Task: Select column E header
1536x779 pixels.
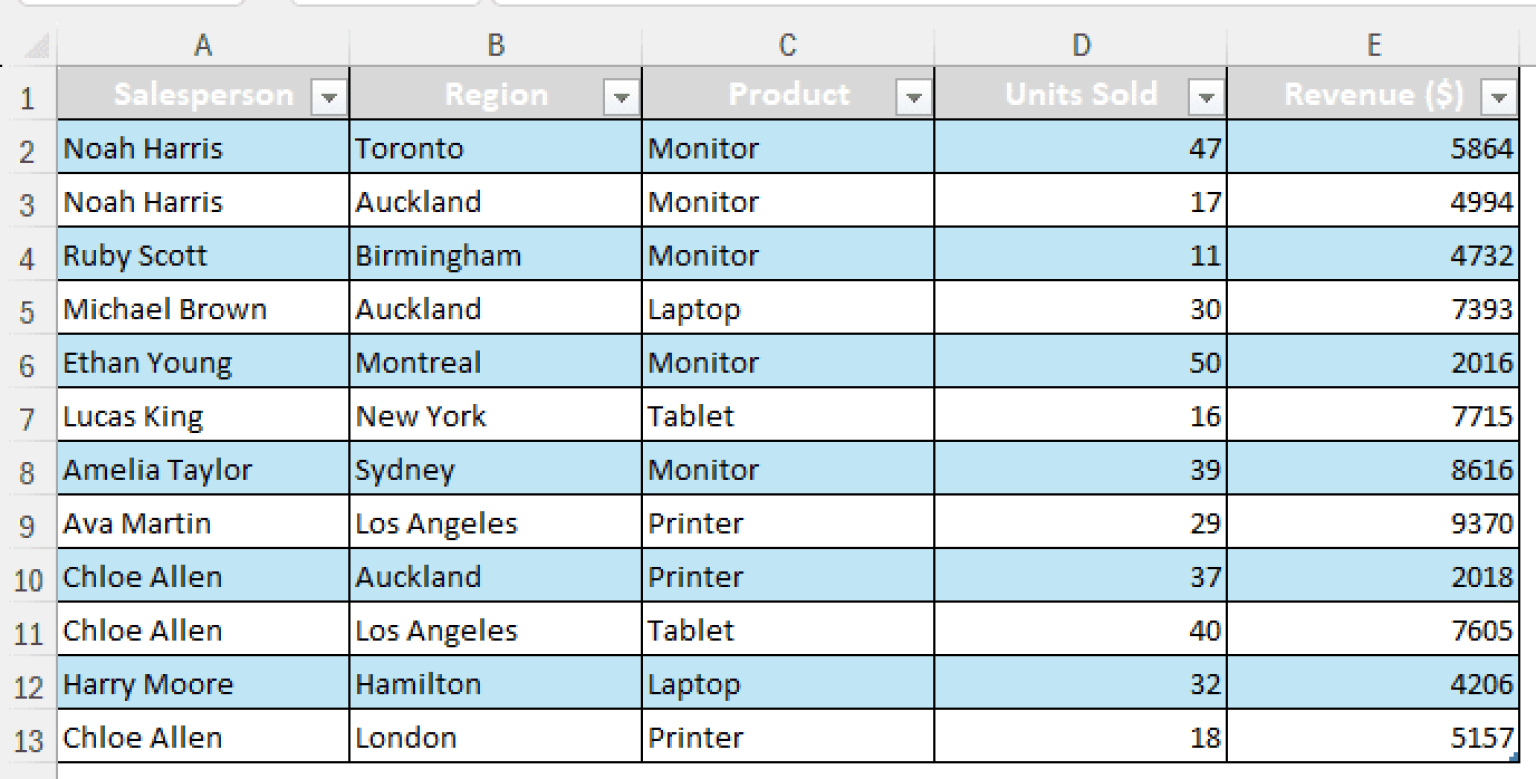Action: (x=1373, y=45)
